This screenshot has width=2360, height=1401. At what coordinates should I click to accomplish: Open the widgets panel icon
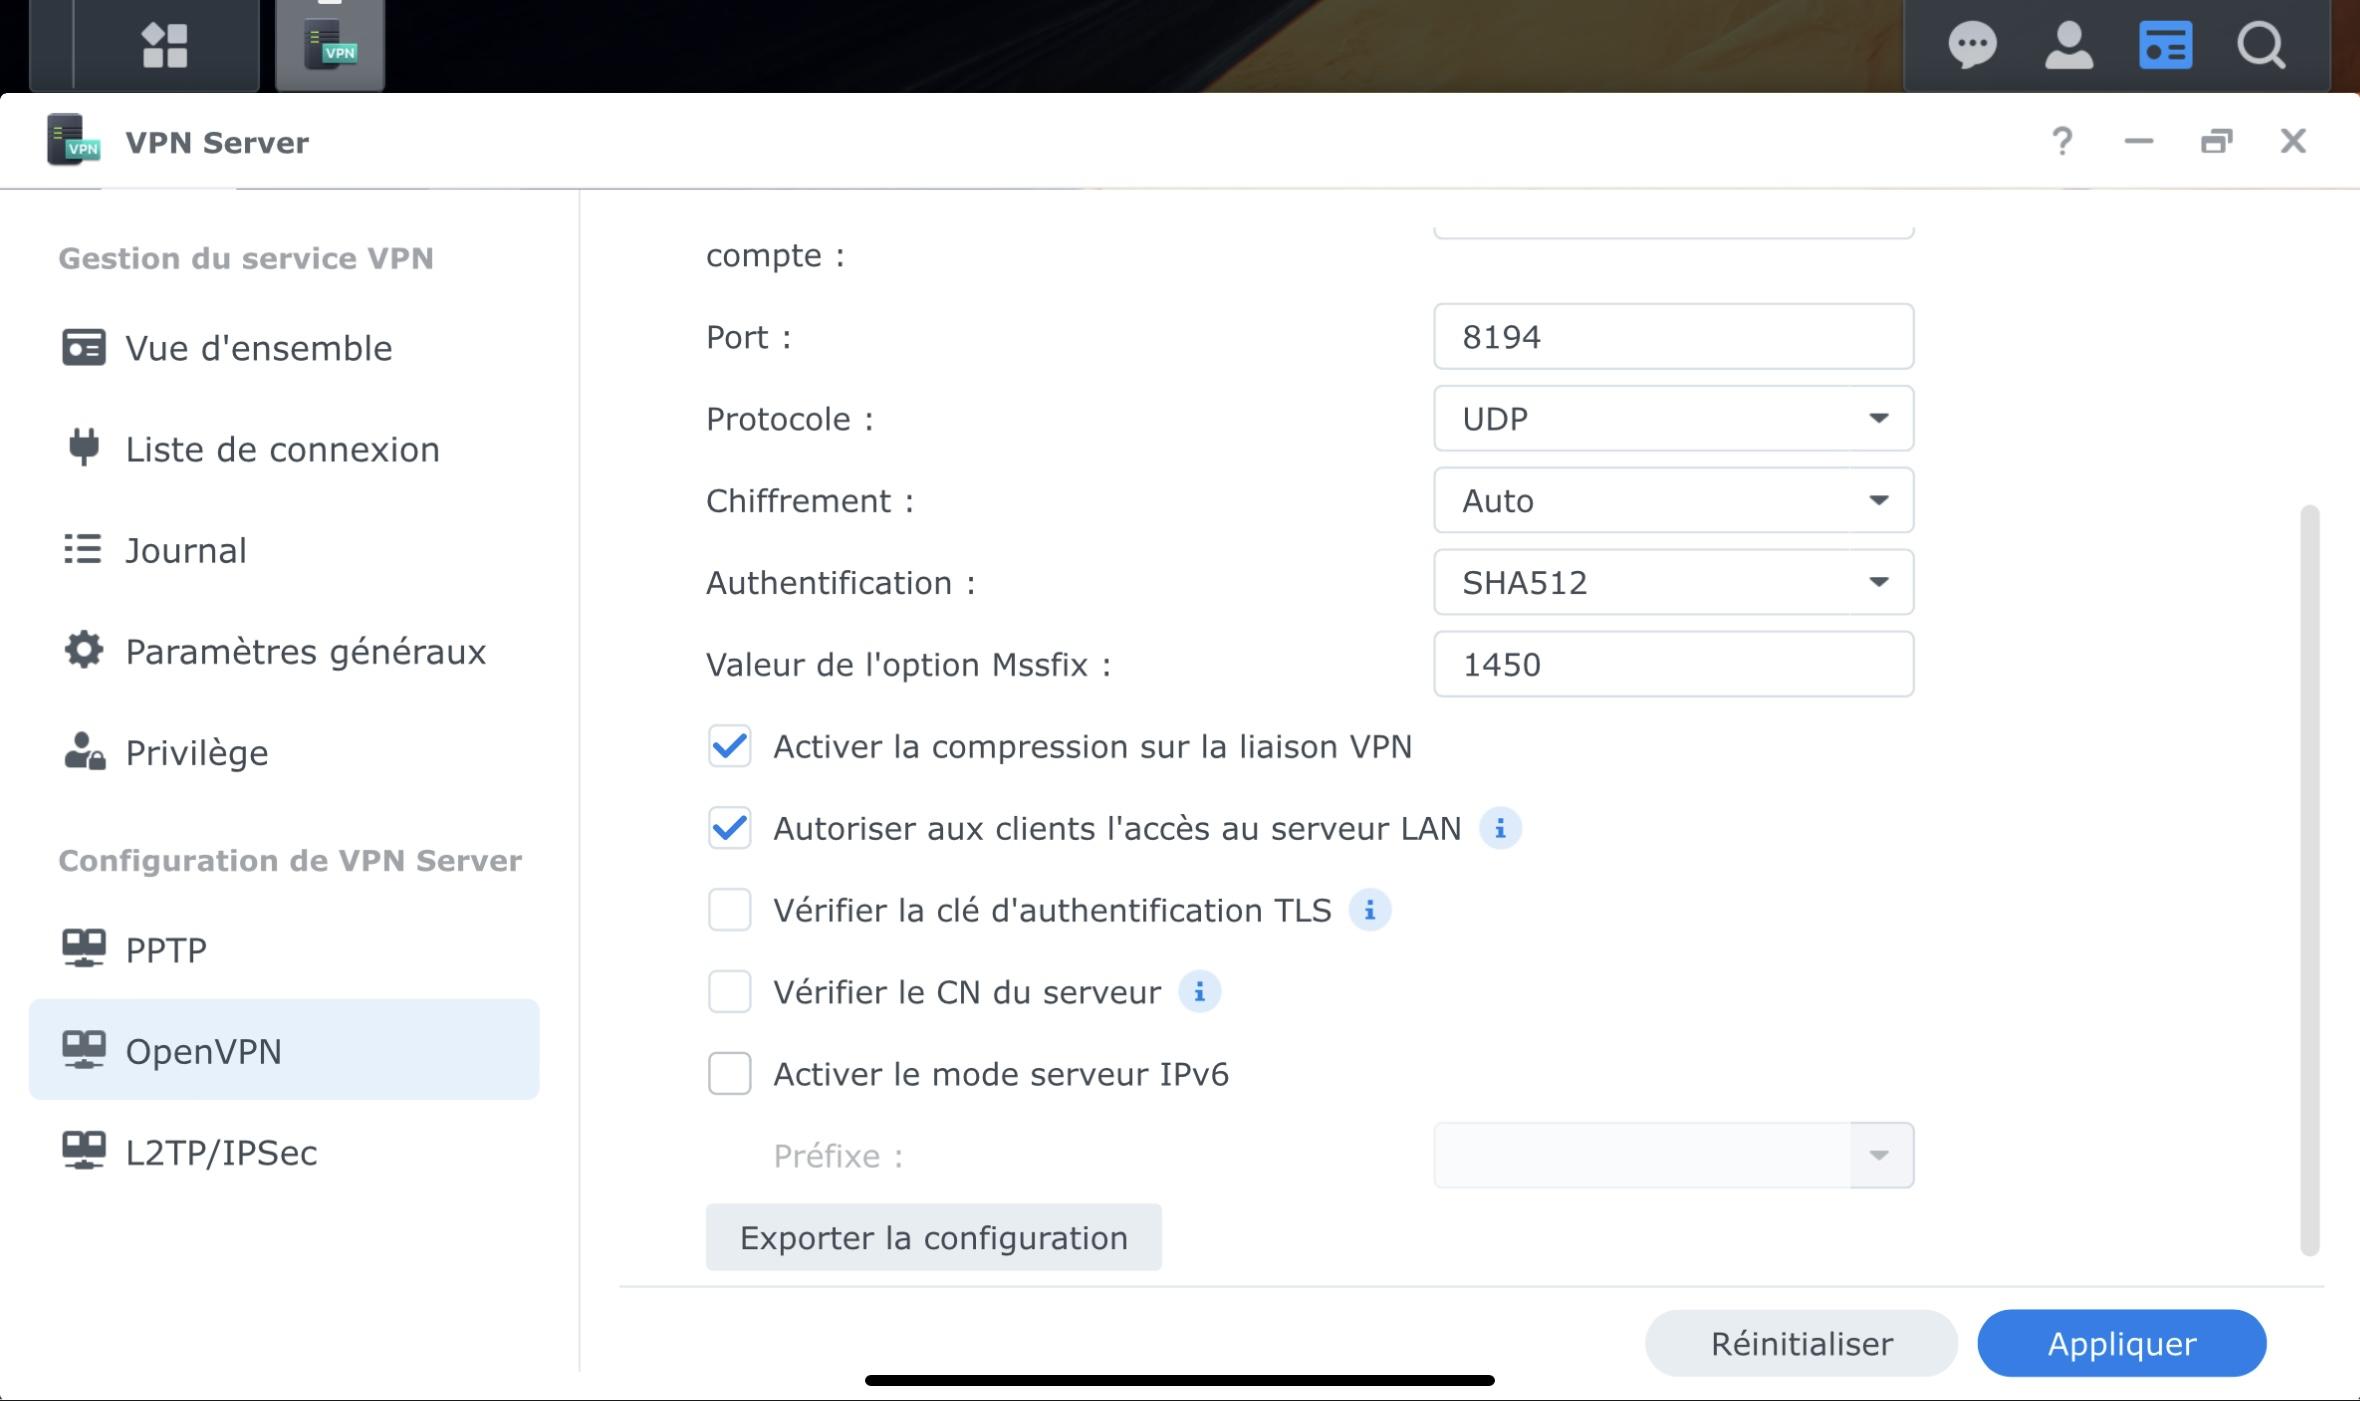[2165, 46]
